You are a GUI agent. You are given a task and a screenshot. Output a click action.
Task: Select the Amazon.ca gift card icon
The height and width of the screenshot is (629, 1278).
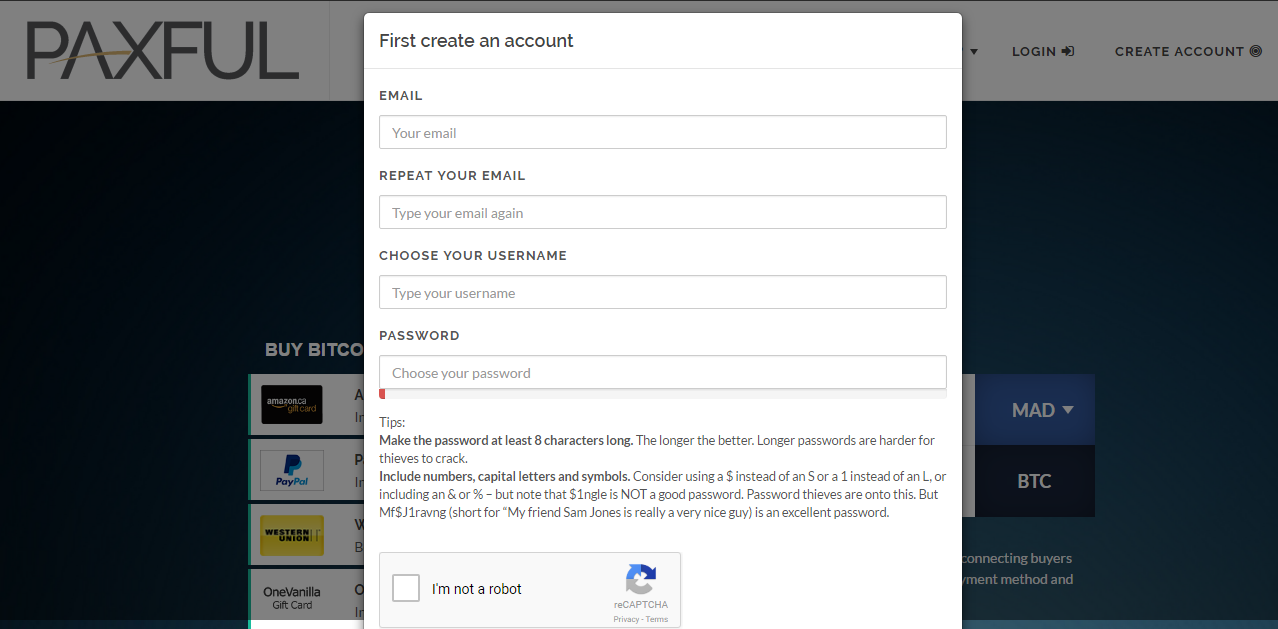(292, 404)
